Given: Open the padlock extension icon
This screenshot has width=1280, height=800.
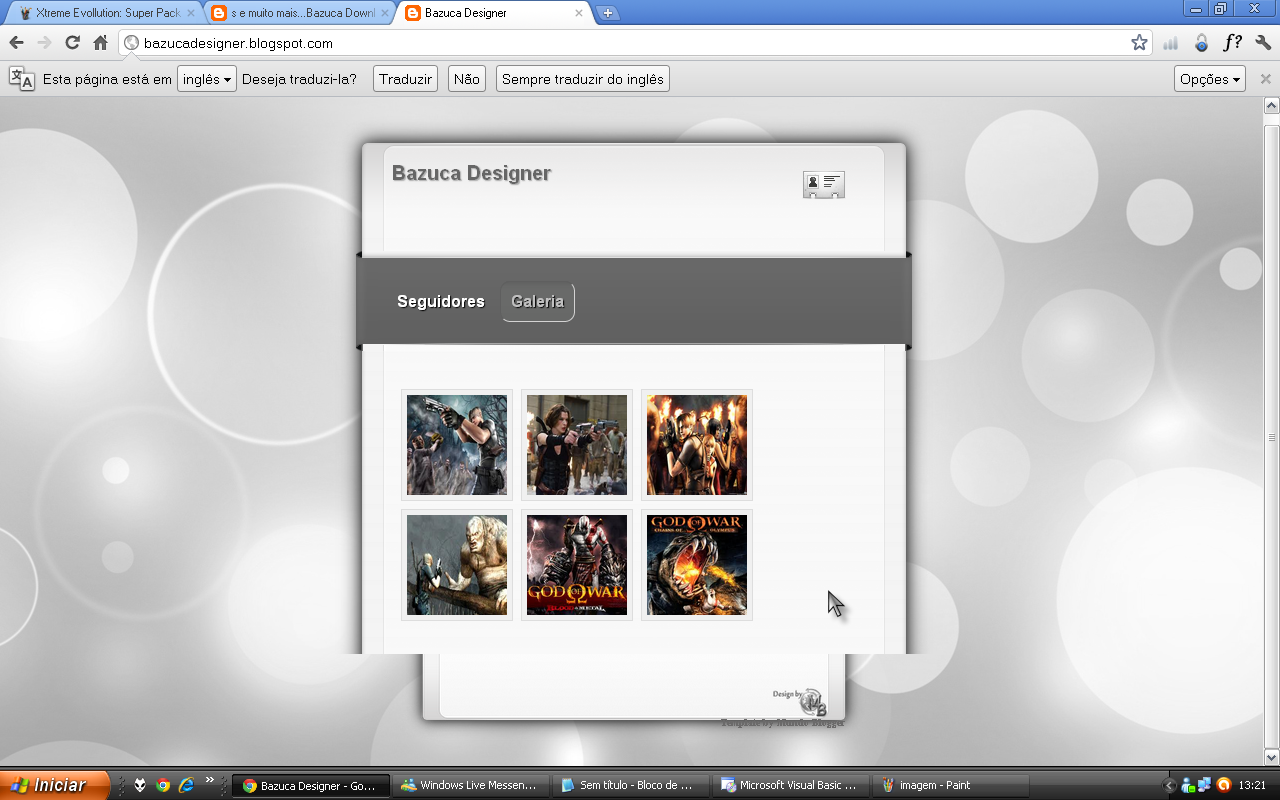Looking at the screenshot, I should coord(1201,43).
